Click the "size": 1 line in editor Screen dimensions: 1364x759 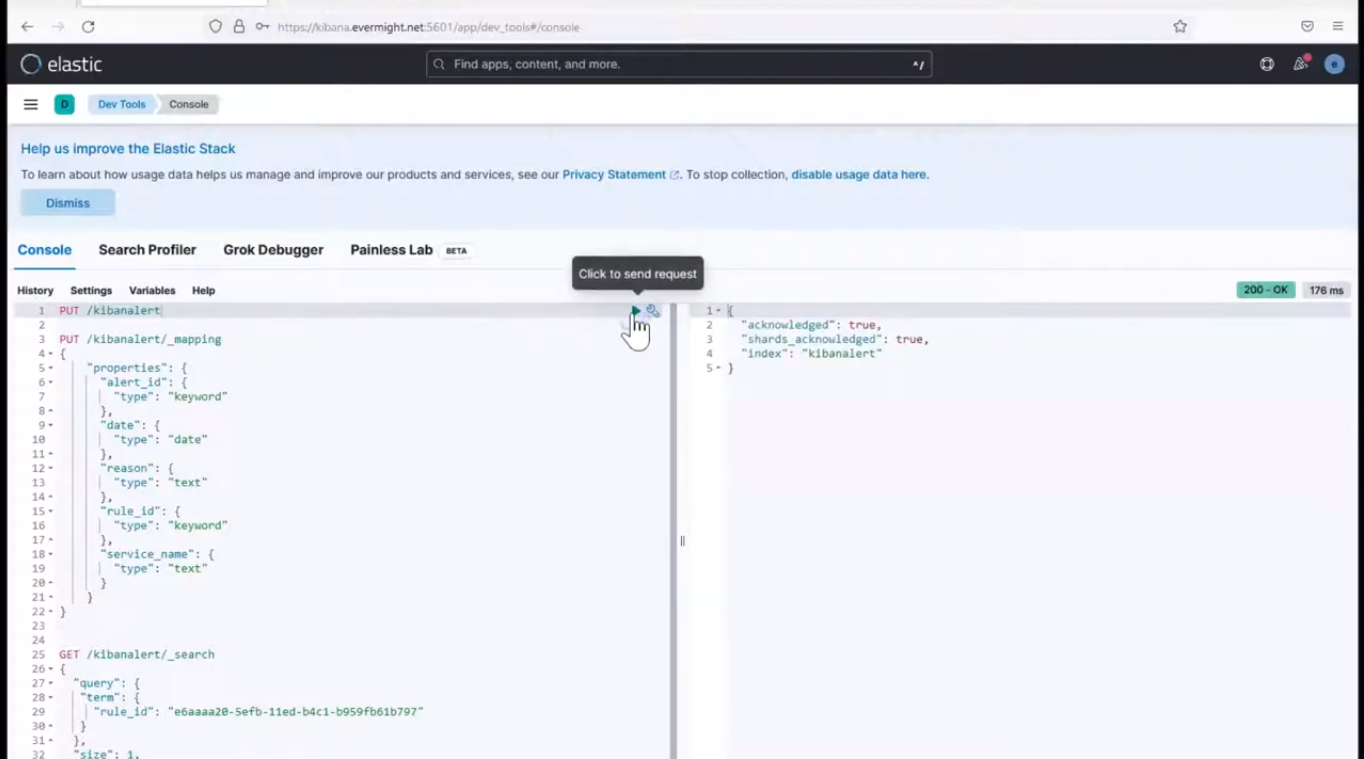pyautogui.click(x=105, y=753)
